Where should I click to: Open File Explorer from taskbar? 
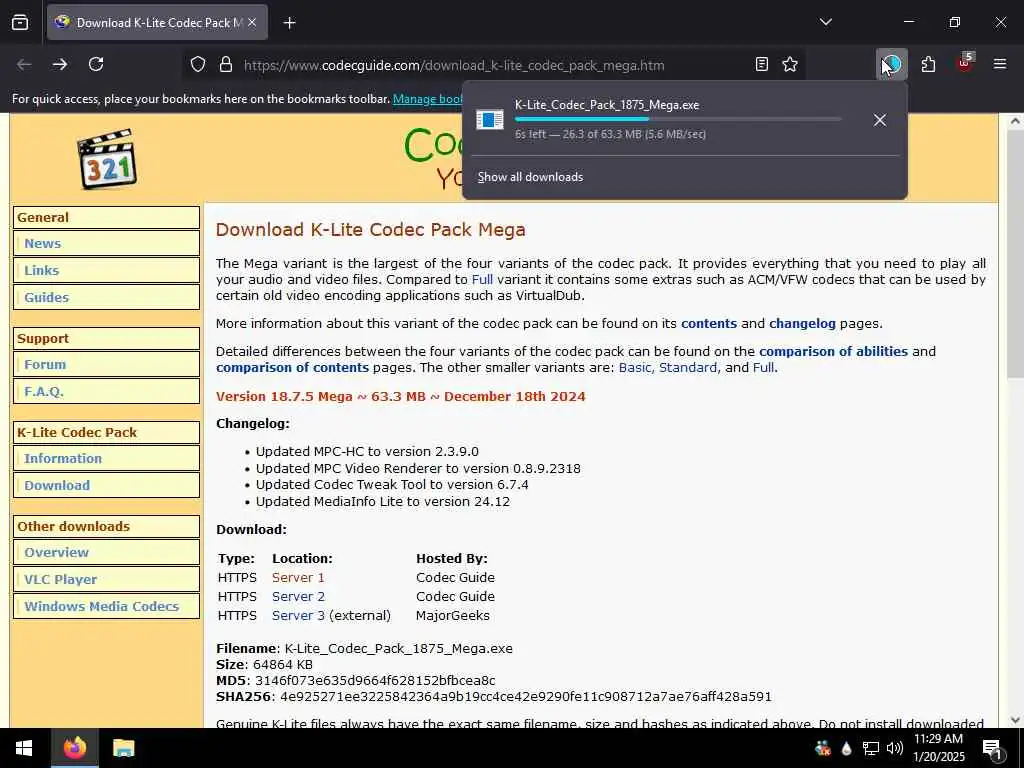click(123, 748)
